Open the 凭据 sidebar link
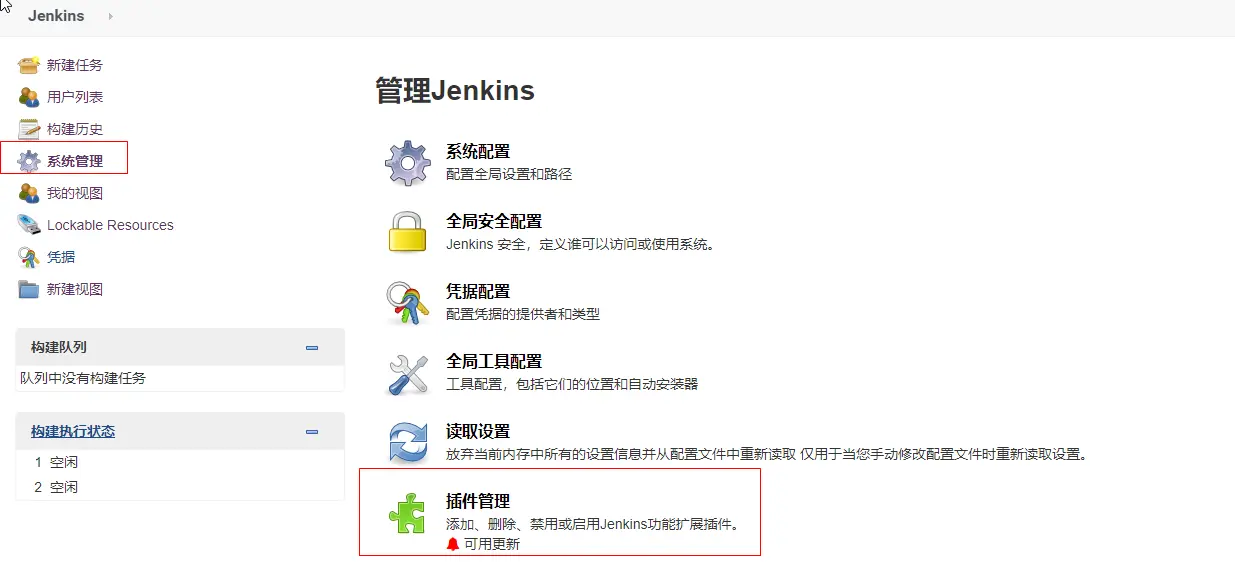 pos(61,257)
